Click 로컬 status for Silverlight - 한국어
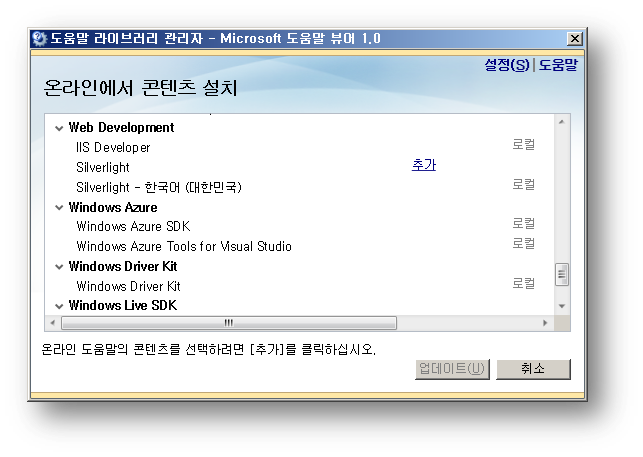Image resolution: width=643 pixels, height=457 pixels. [x=524, y=184]
